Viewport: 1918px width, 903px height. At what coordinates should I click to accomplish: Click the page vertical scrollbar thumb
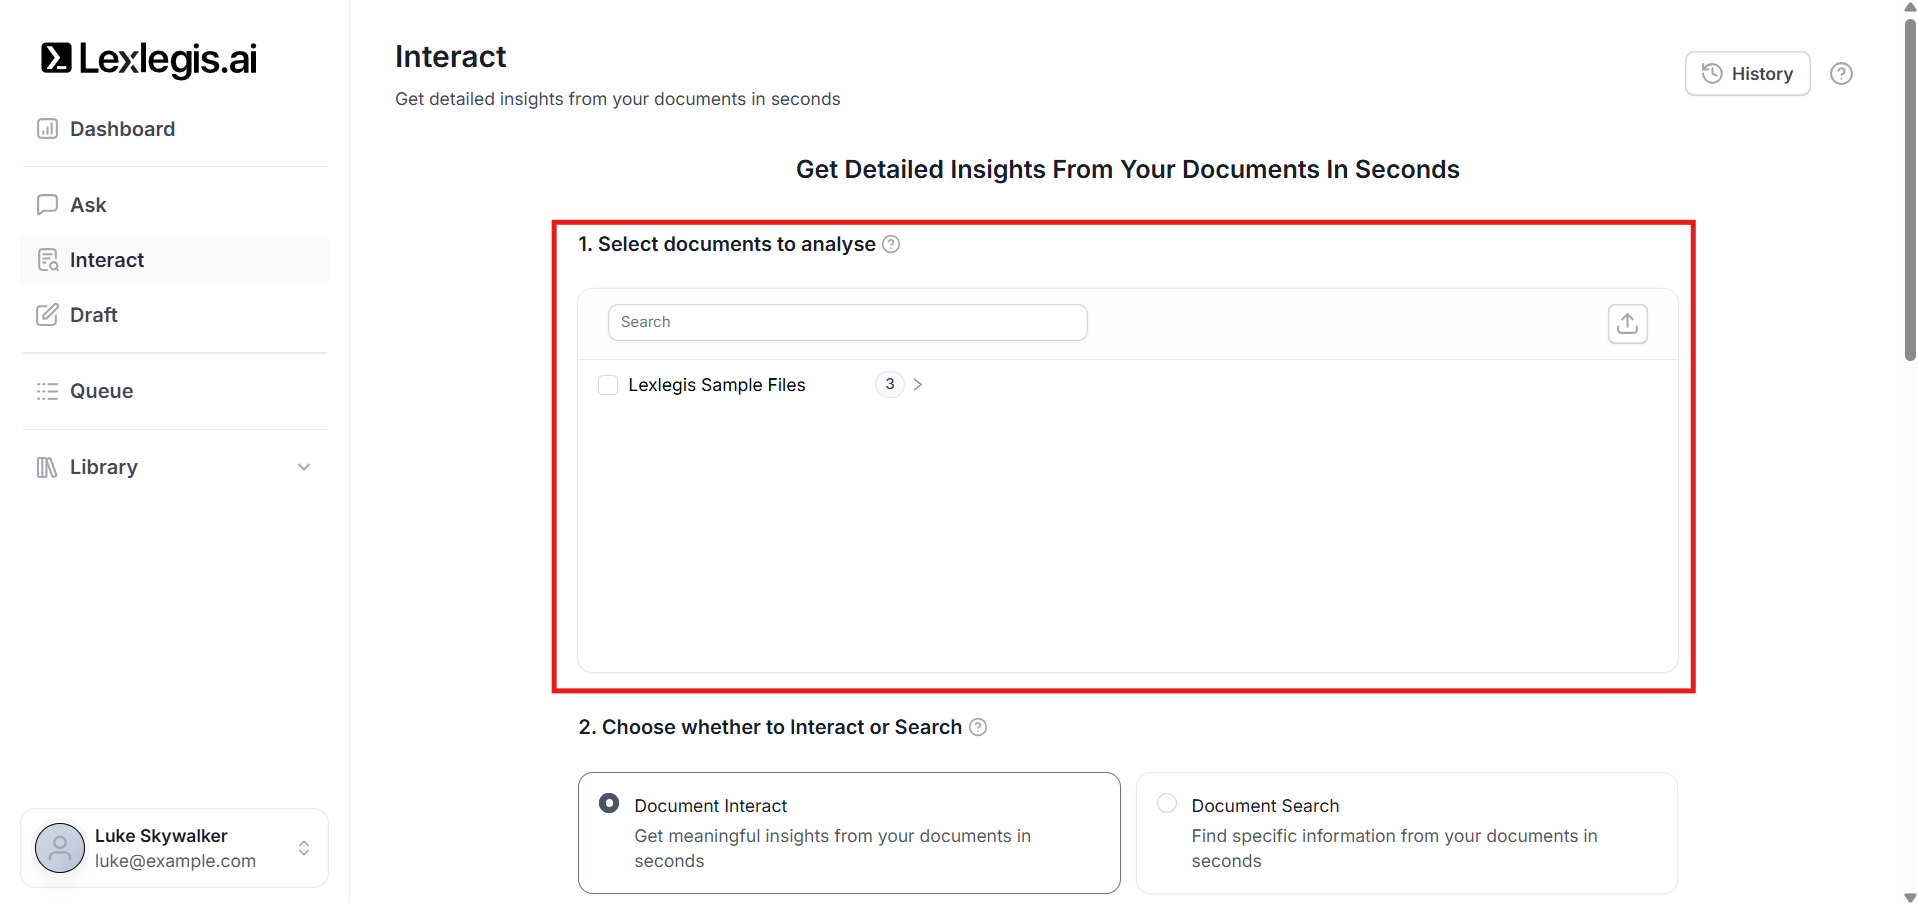(1909, 190)
